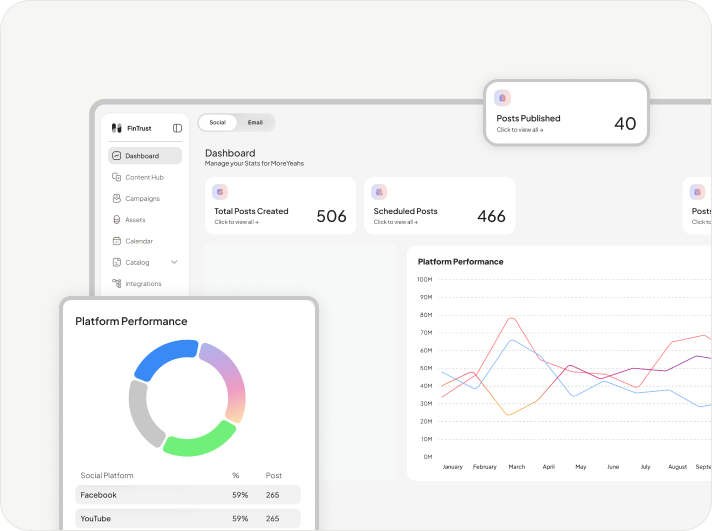Click the Scheduled Posts card icon

pyautogui.click(x=379, y=192)
